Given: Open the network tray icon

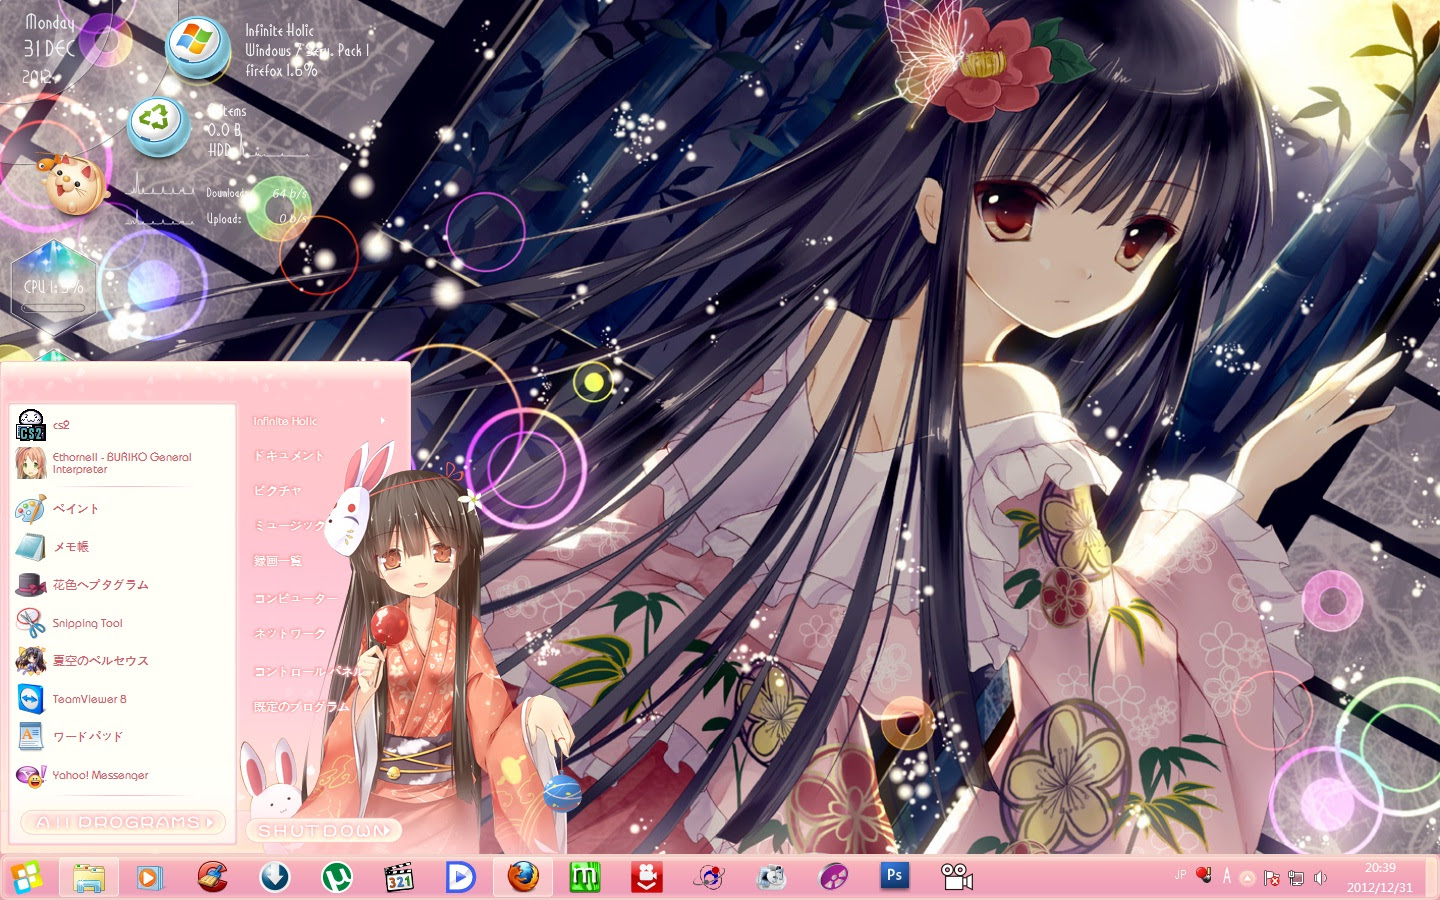Looking at the screenshot, I should (1296, 878).
